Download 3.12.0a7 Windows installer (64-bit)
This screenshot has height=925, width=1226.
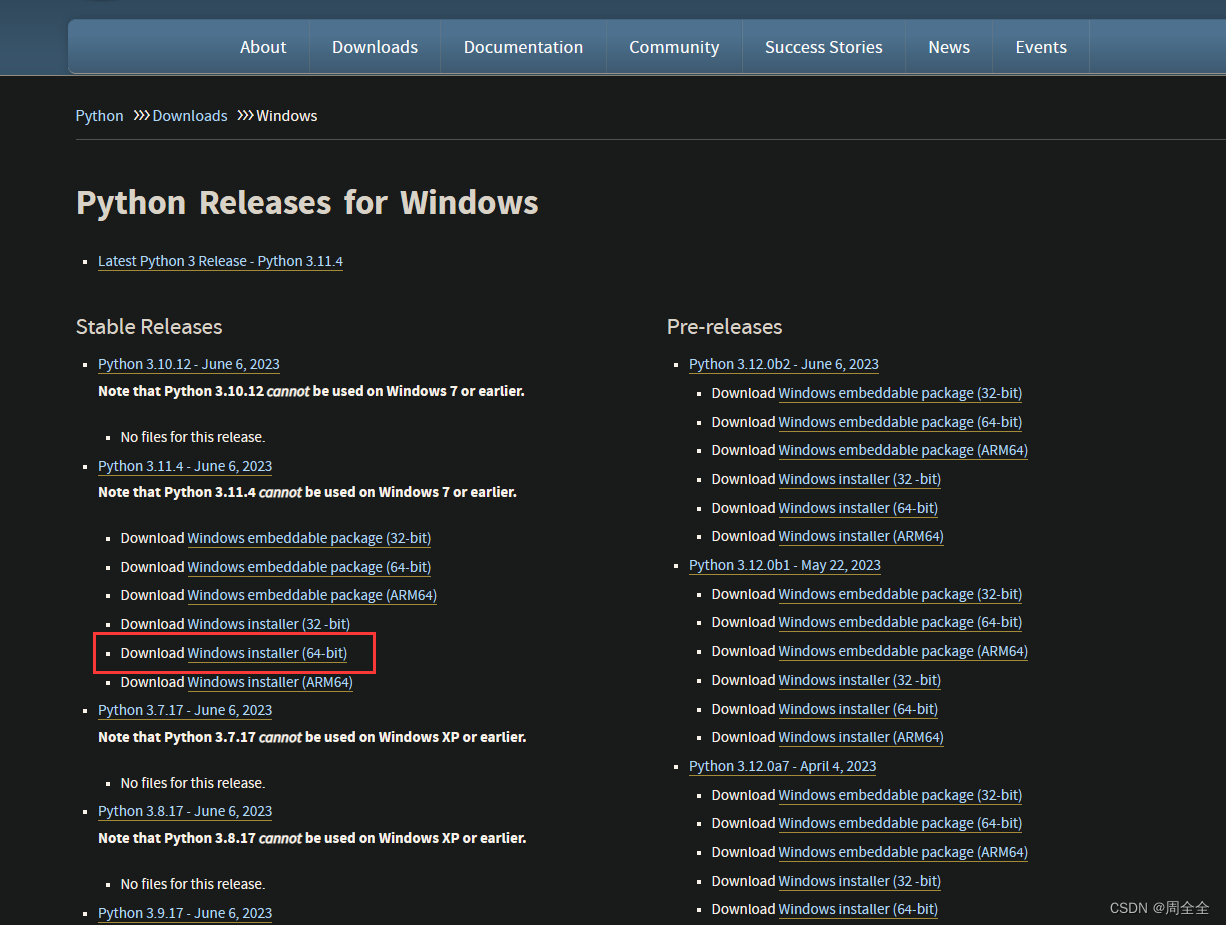click(x=858, y=909)
